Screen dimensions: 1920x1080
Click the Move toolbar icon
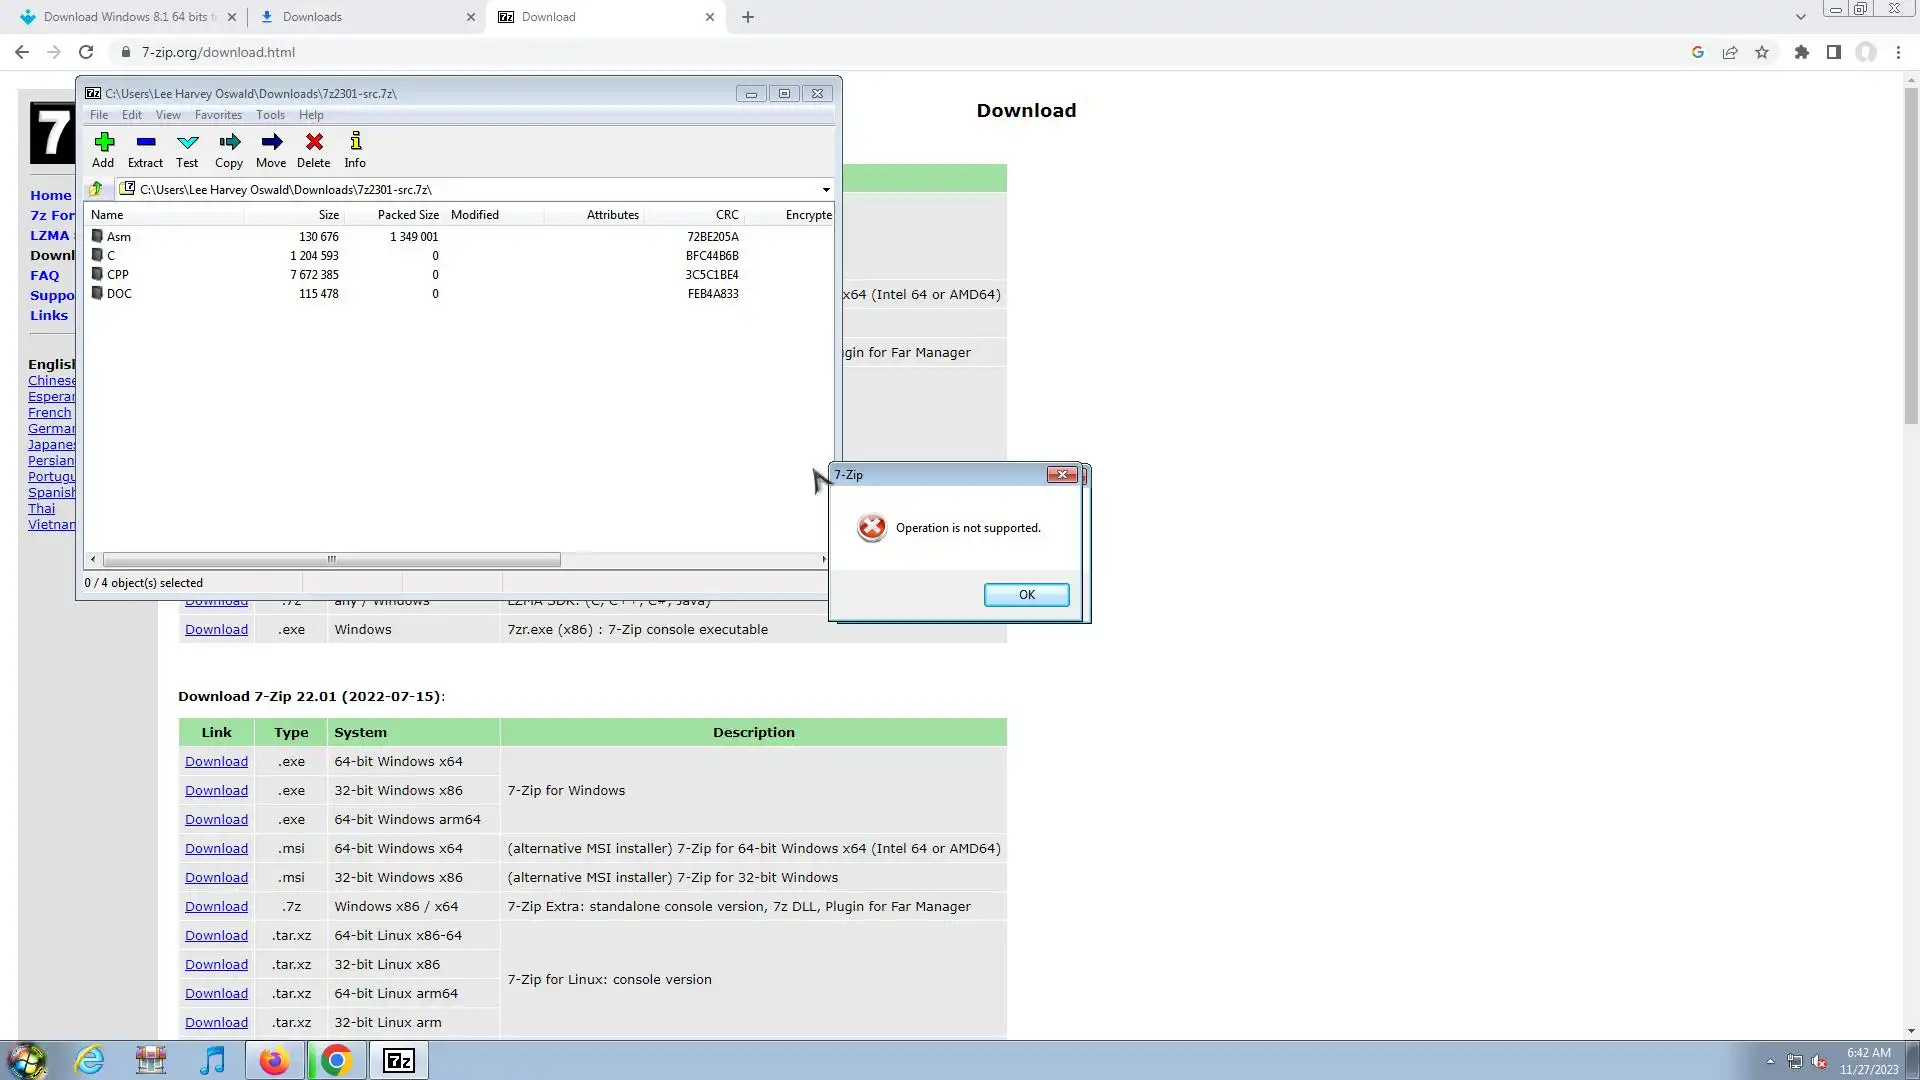[271, 142]
